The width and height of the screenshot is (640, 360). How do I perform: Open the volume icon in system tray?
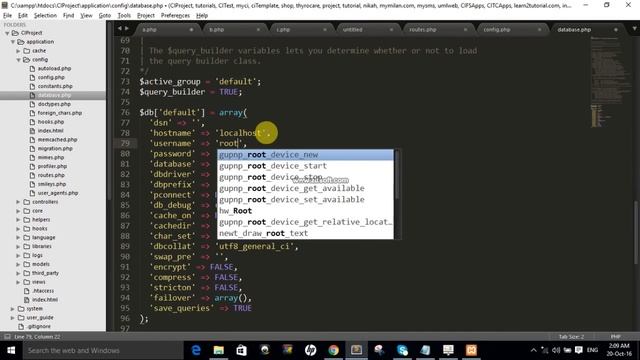click(x=556, y=350)
